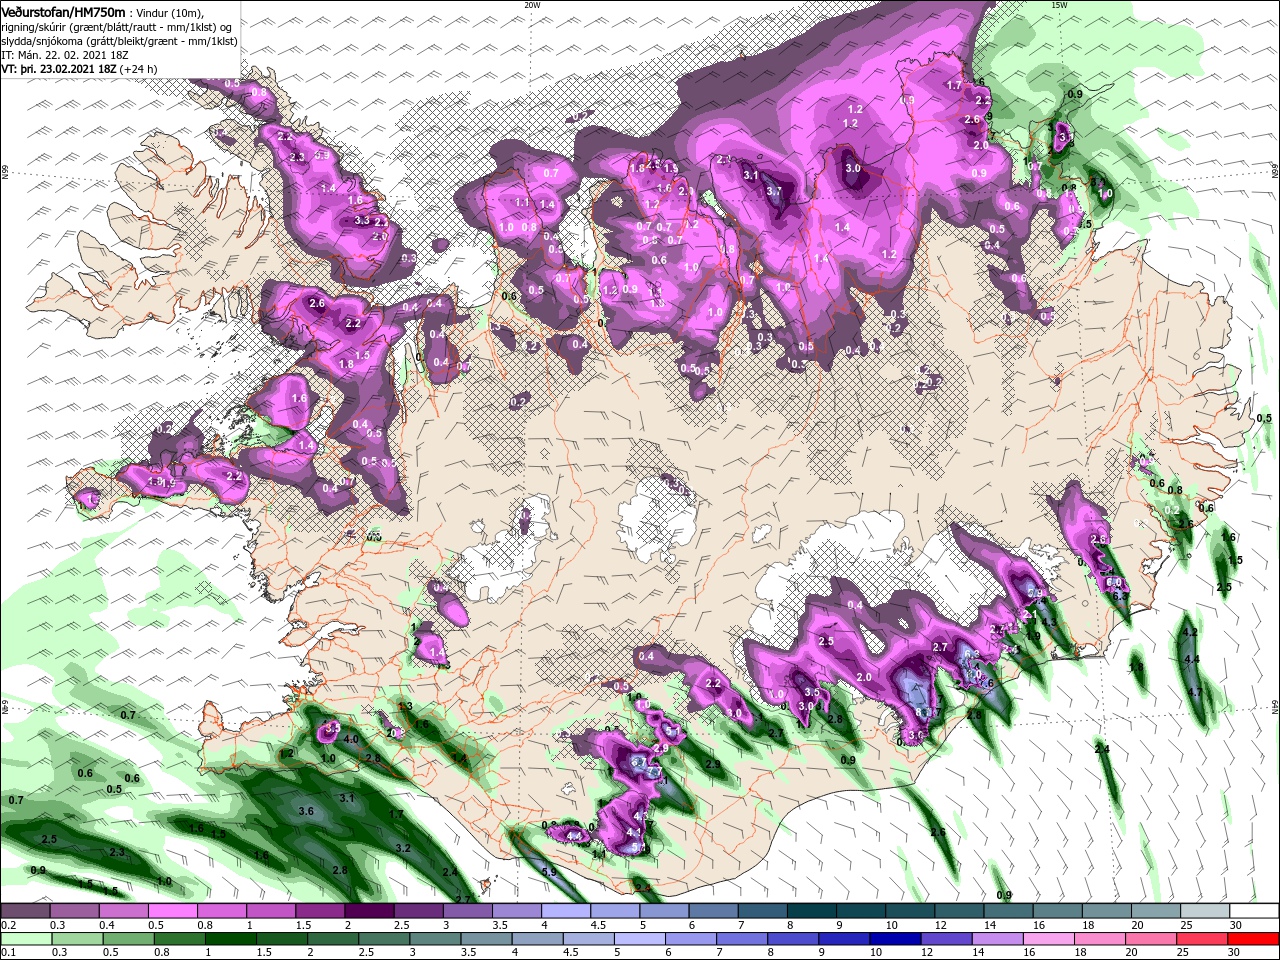Click the '0.1' label on rain scale

[x=8, y=952]
